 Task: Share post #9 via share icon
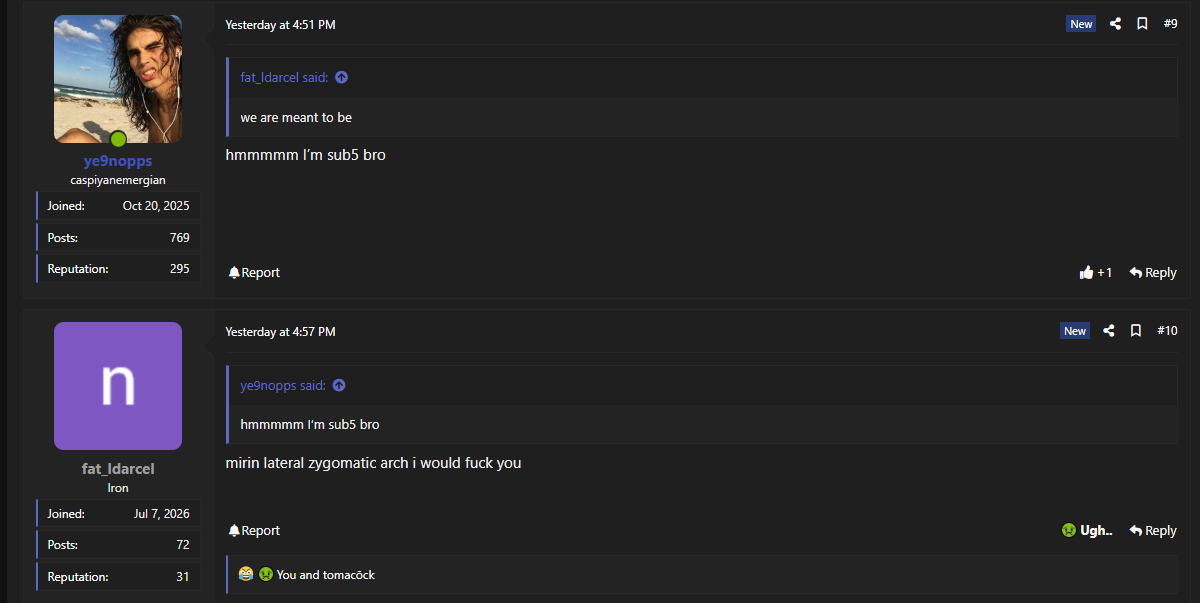[1115, 24]
